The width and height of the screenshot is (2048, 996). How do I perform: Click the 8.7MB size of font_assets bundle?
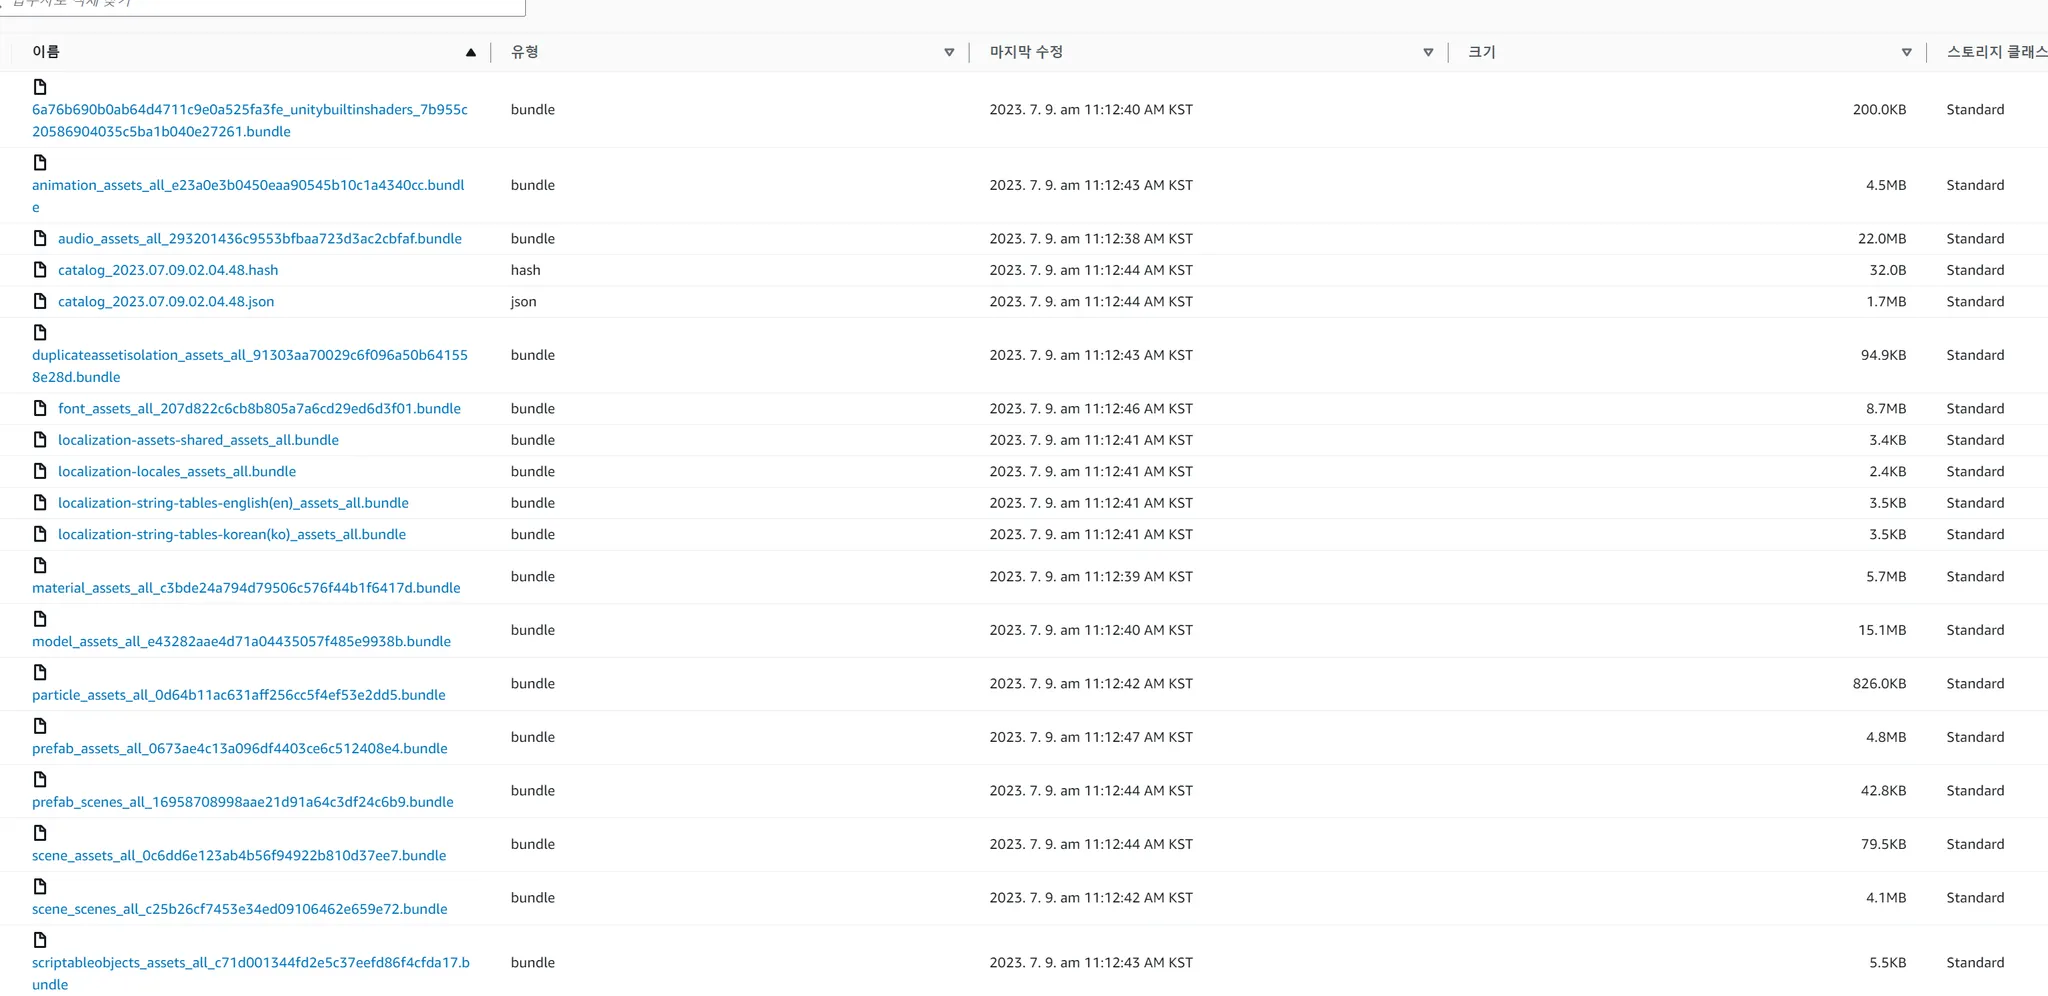[x=1886, y=408]
